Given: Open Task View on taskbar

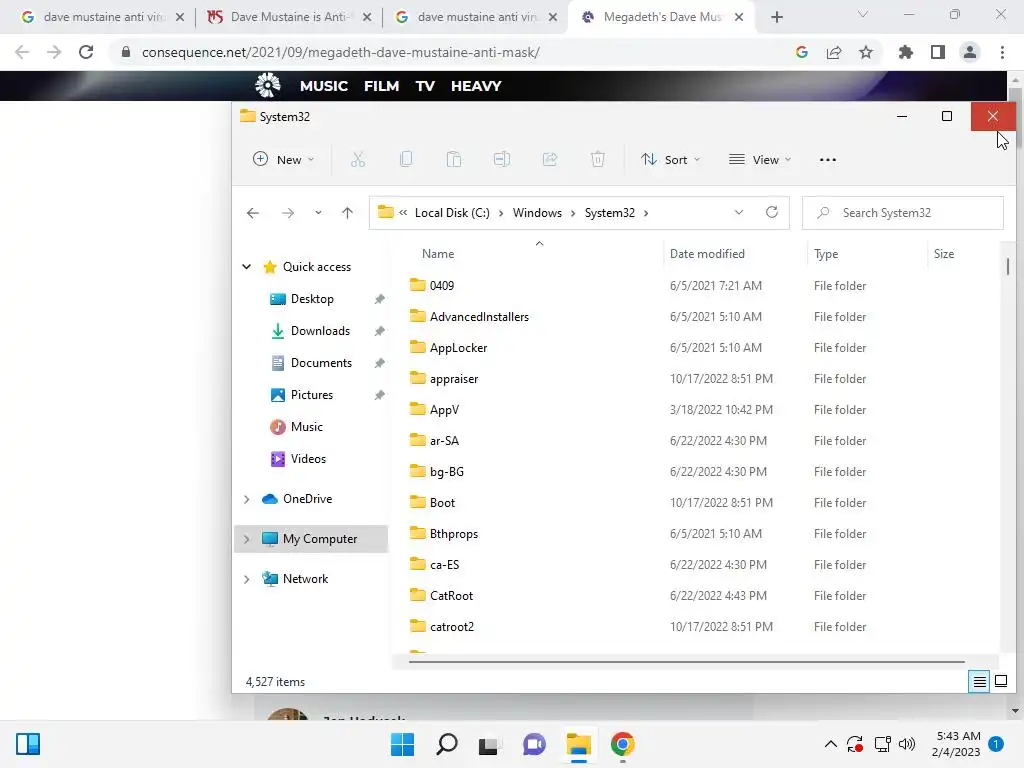Looking at the screenshot, I should pyautogui.click(x=488, y=744).
